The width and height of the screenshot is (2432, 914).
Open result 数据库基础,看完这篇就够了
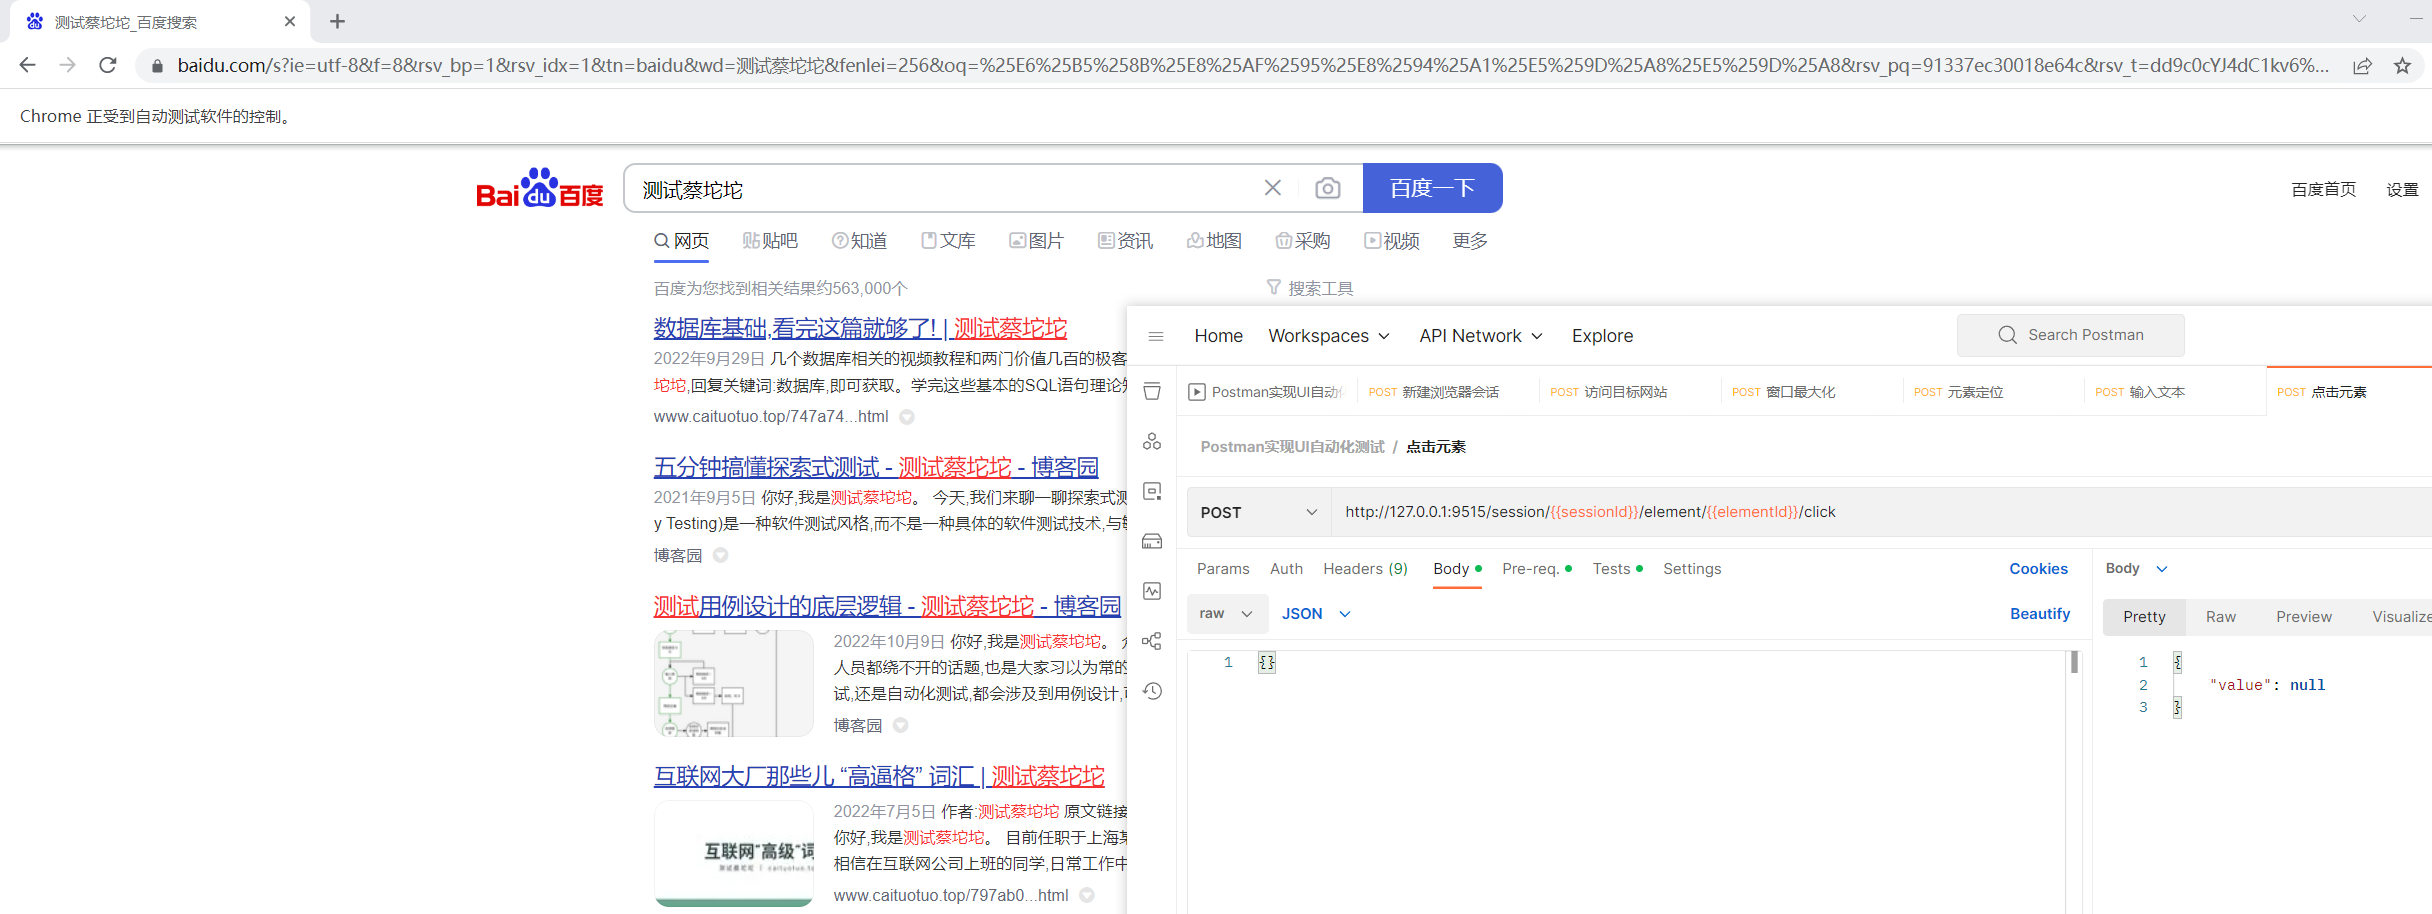[860, 328]
